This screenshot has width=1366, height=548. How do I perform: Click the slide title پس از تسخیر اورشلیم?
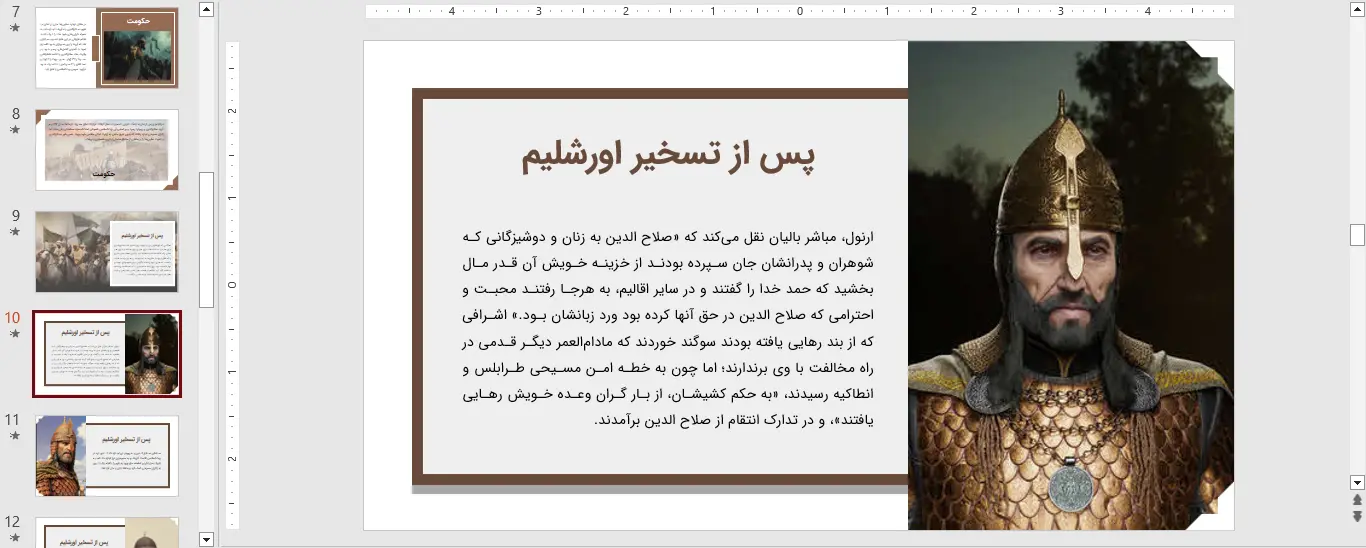(x=669, y=156)
